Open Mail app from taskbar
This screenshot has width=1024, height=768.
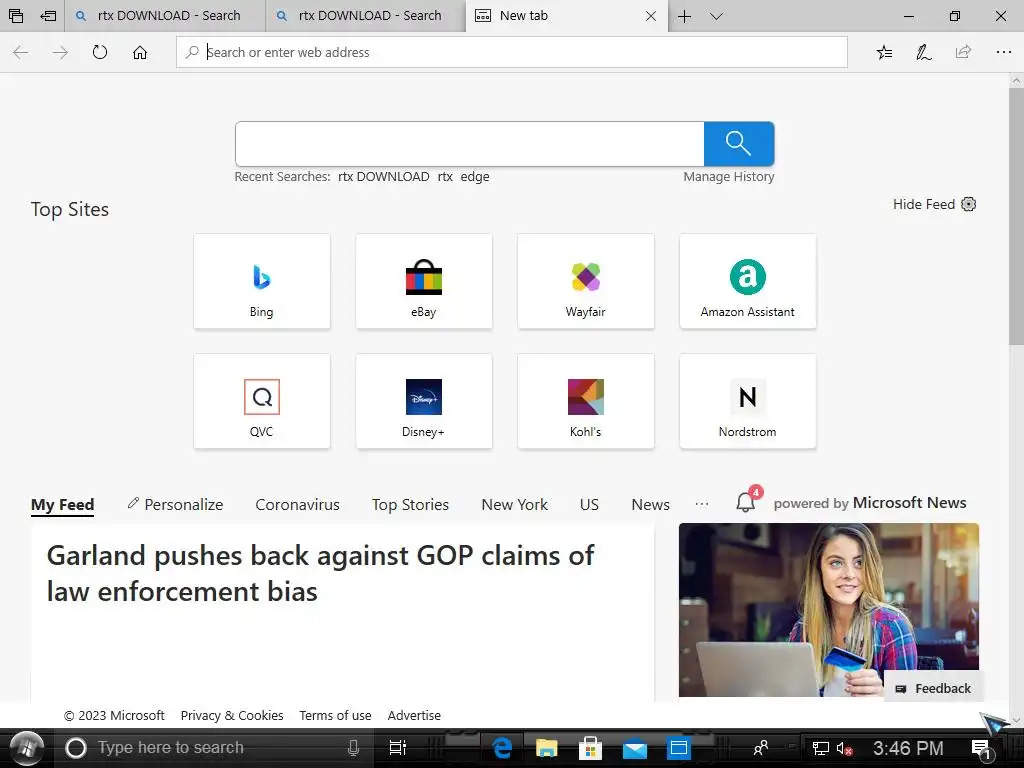tap(635, 748)
